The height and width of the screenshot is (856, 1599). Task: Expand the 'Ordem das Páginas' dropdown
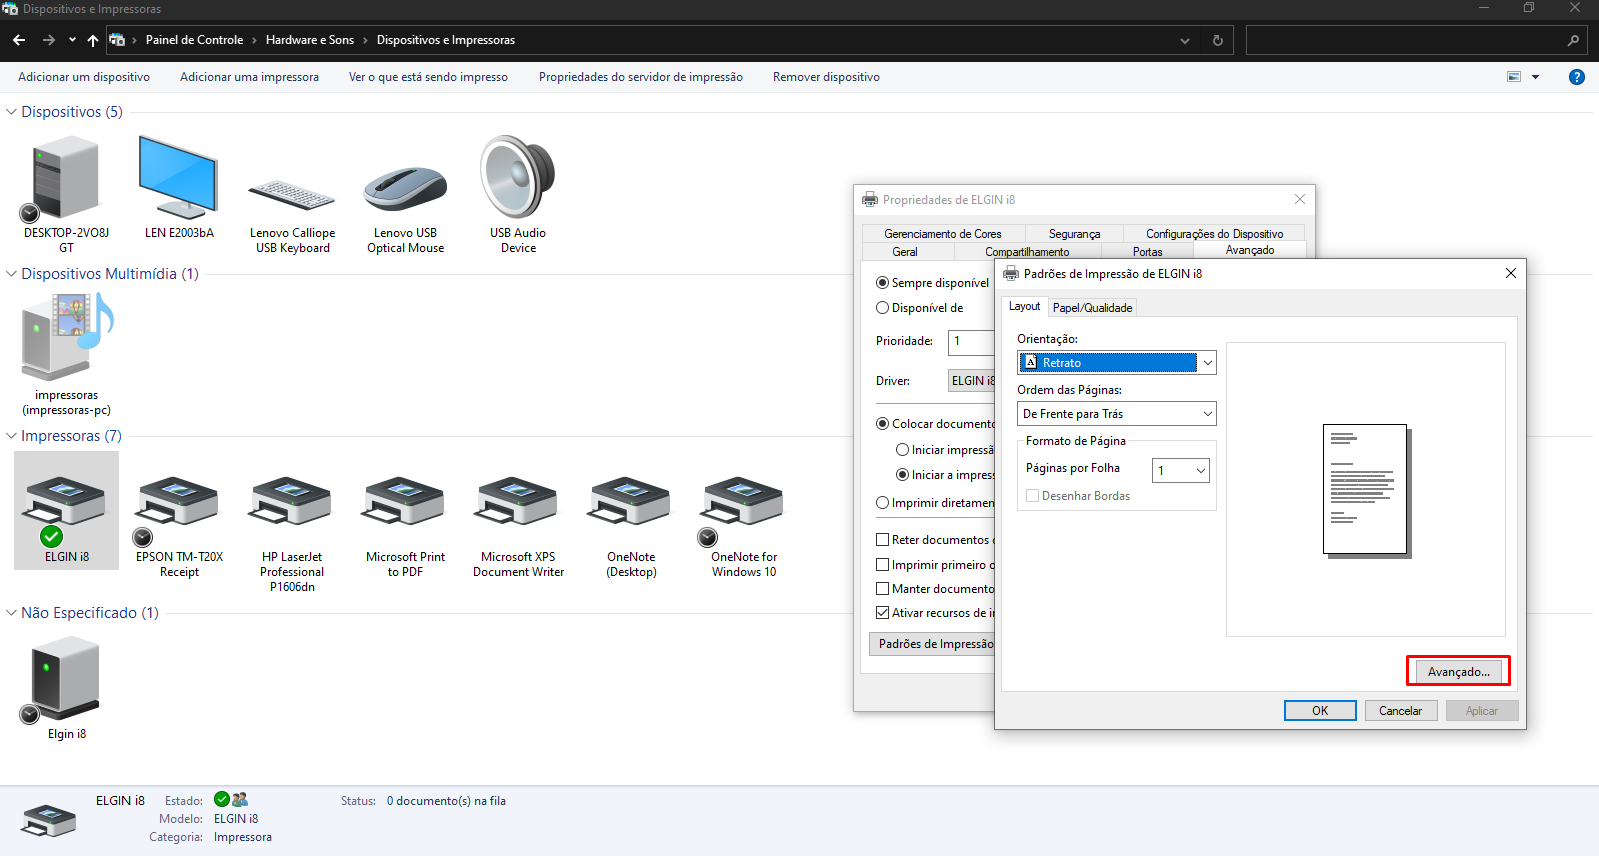[x=1116, y=414]
